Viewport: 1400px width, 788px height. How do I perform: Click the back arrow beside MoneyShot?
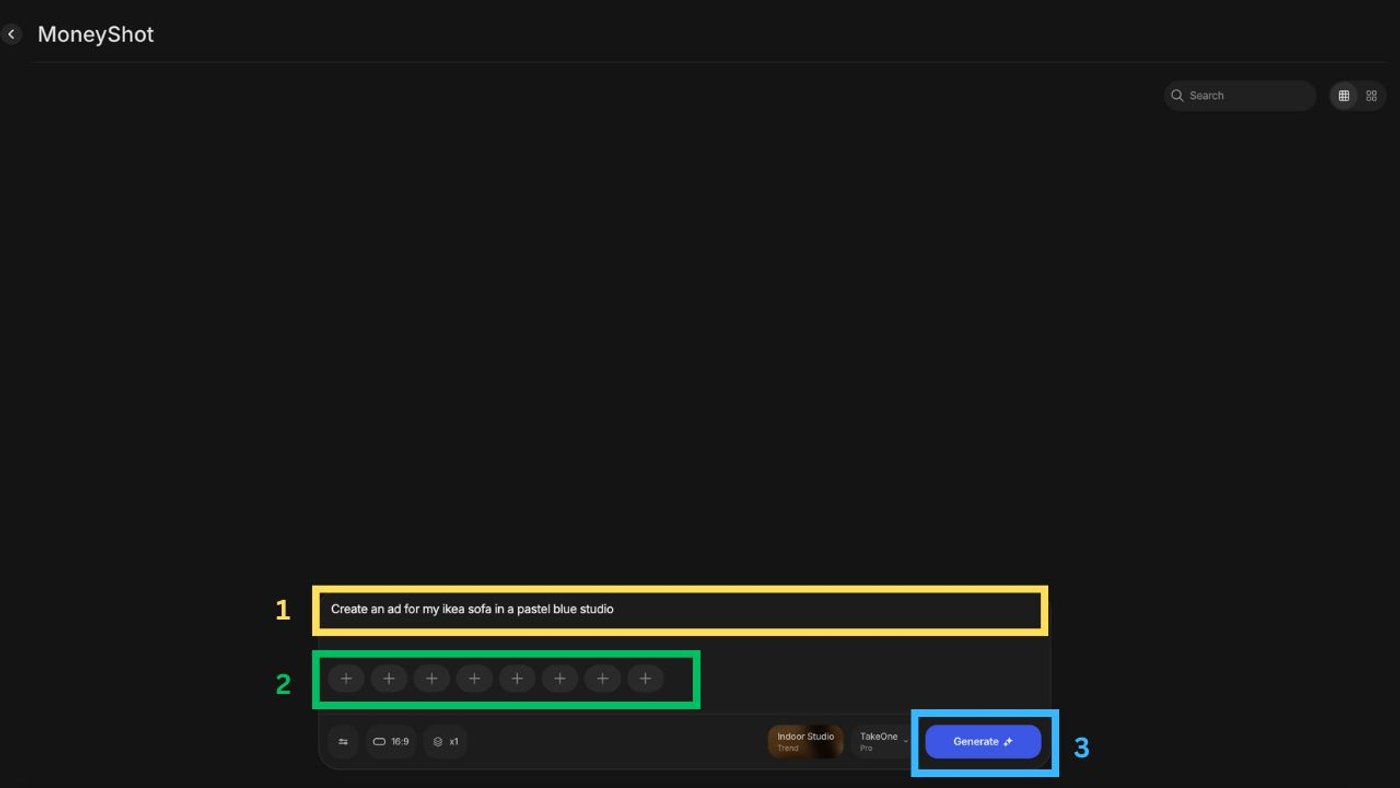(11, 34)
